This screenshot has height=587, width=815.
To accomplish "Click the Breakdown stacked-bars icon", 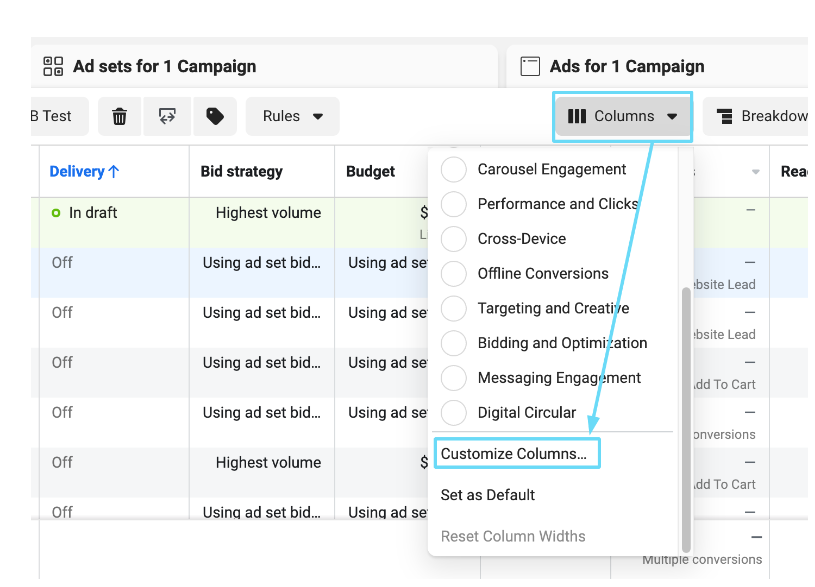I will [x=725, y=116].
